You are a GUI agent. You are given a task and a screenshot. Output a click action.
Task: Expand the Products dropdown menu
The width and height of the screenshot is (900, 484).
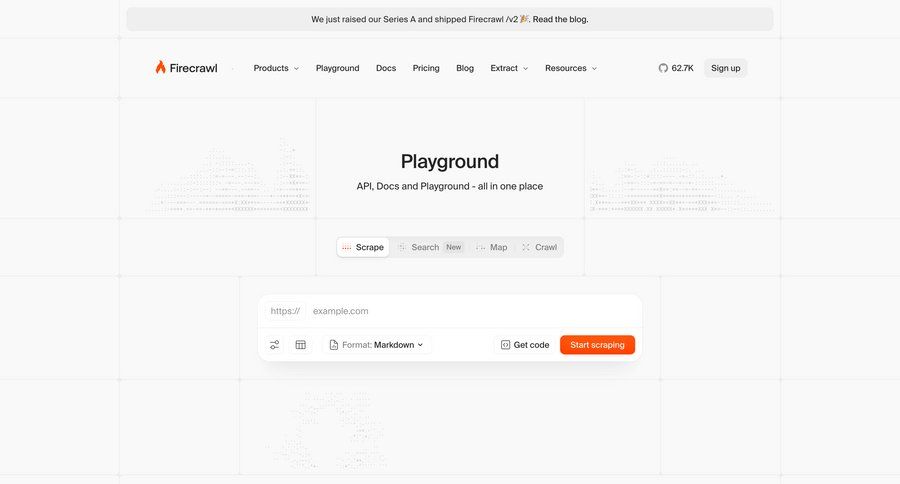[276, 68]
